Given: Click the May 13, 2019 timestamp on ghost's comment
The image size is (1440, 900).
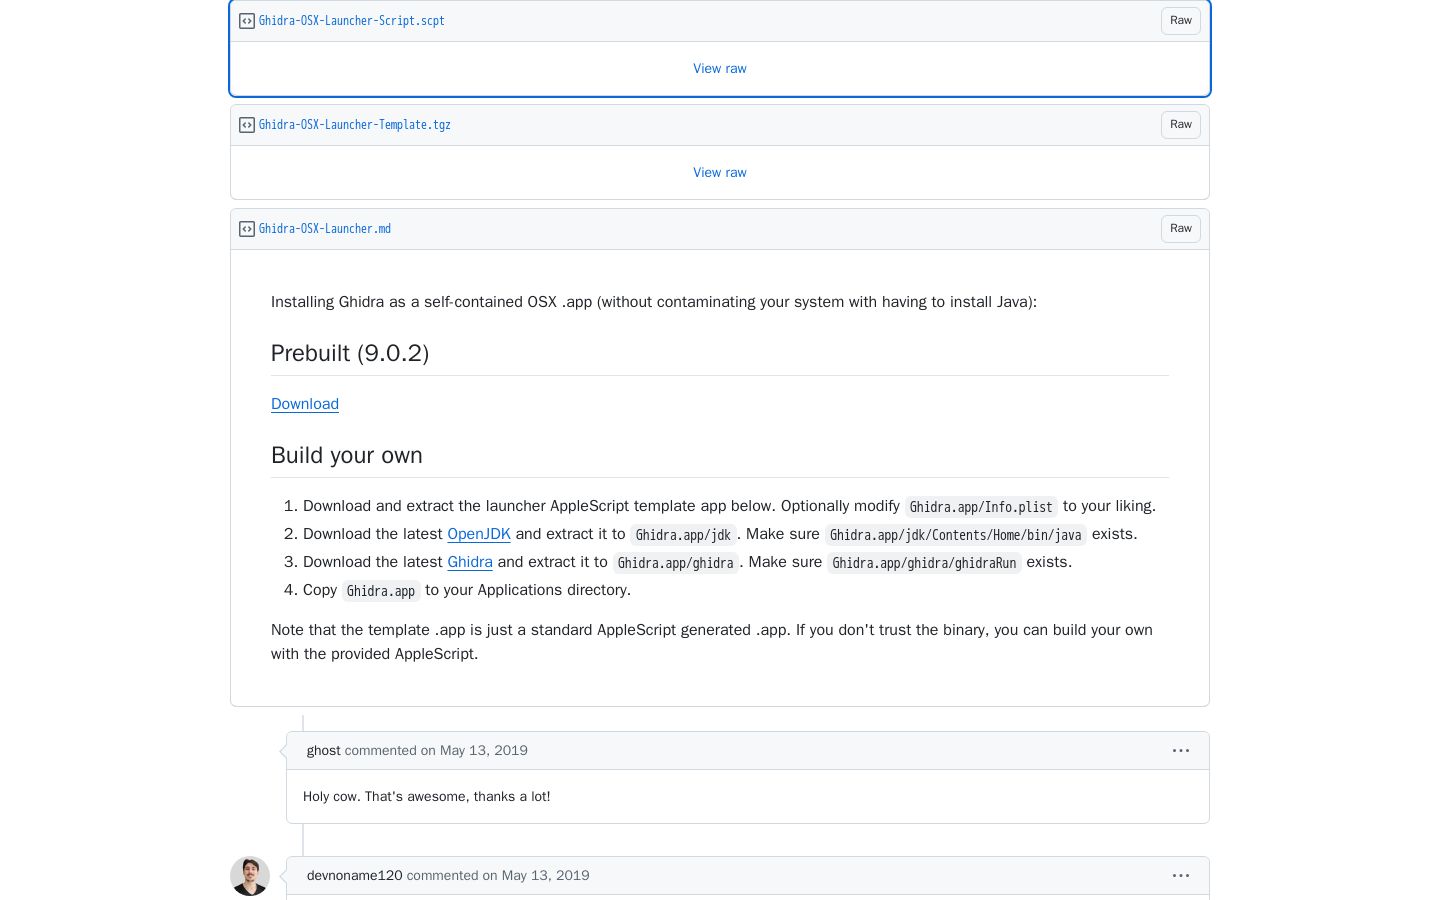Looking at the screenshot, I should coord(484,751).
